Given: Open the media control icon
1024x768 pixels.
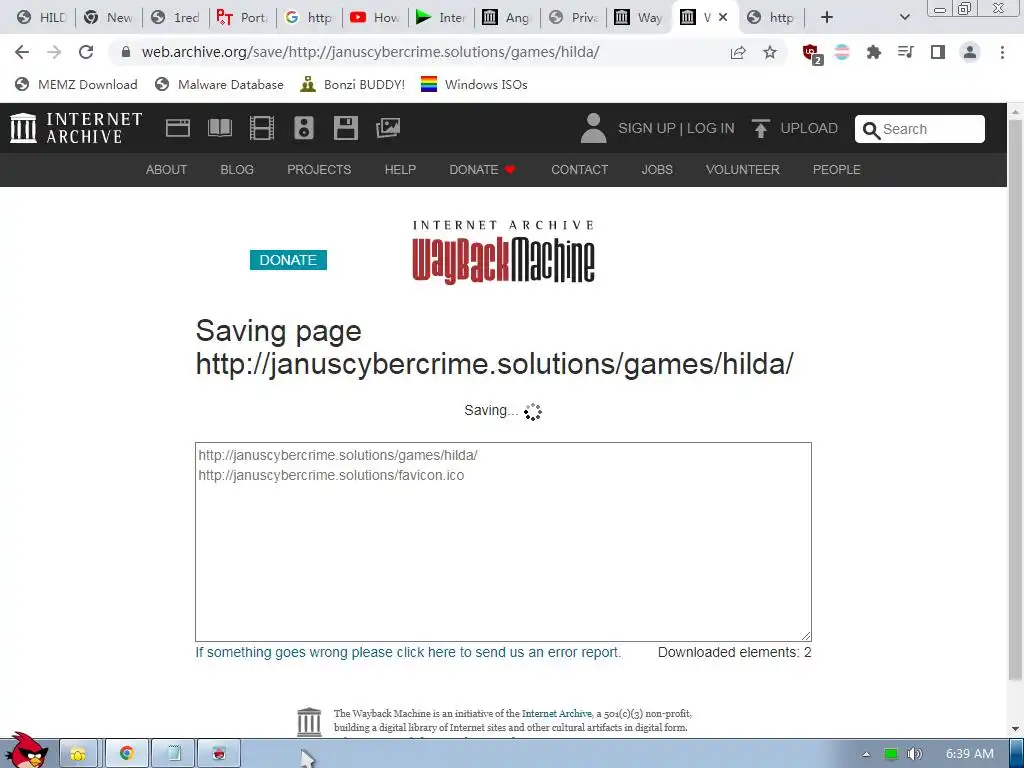Looking at the screenshot, I should pyautogui.click(x=906, y=52).
